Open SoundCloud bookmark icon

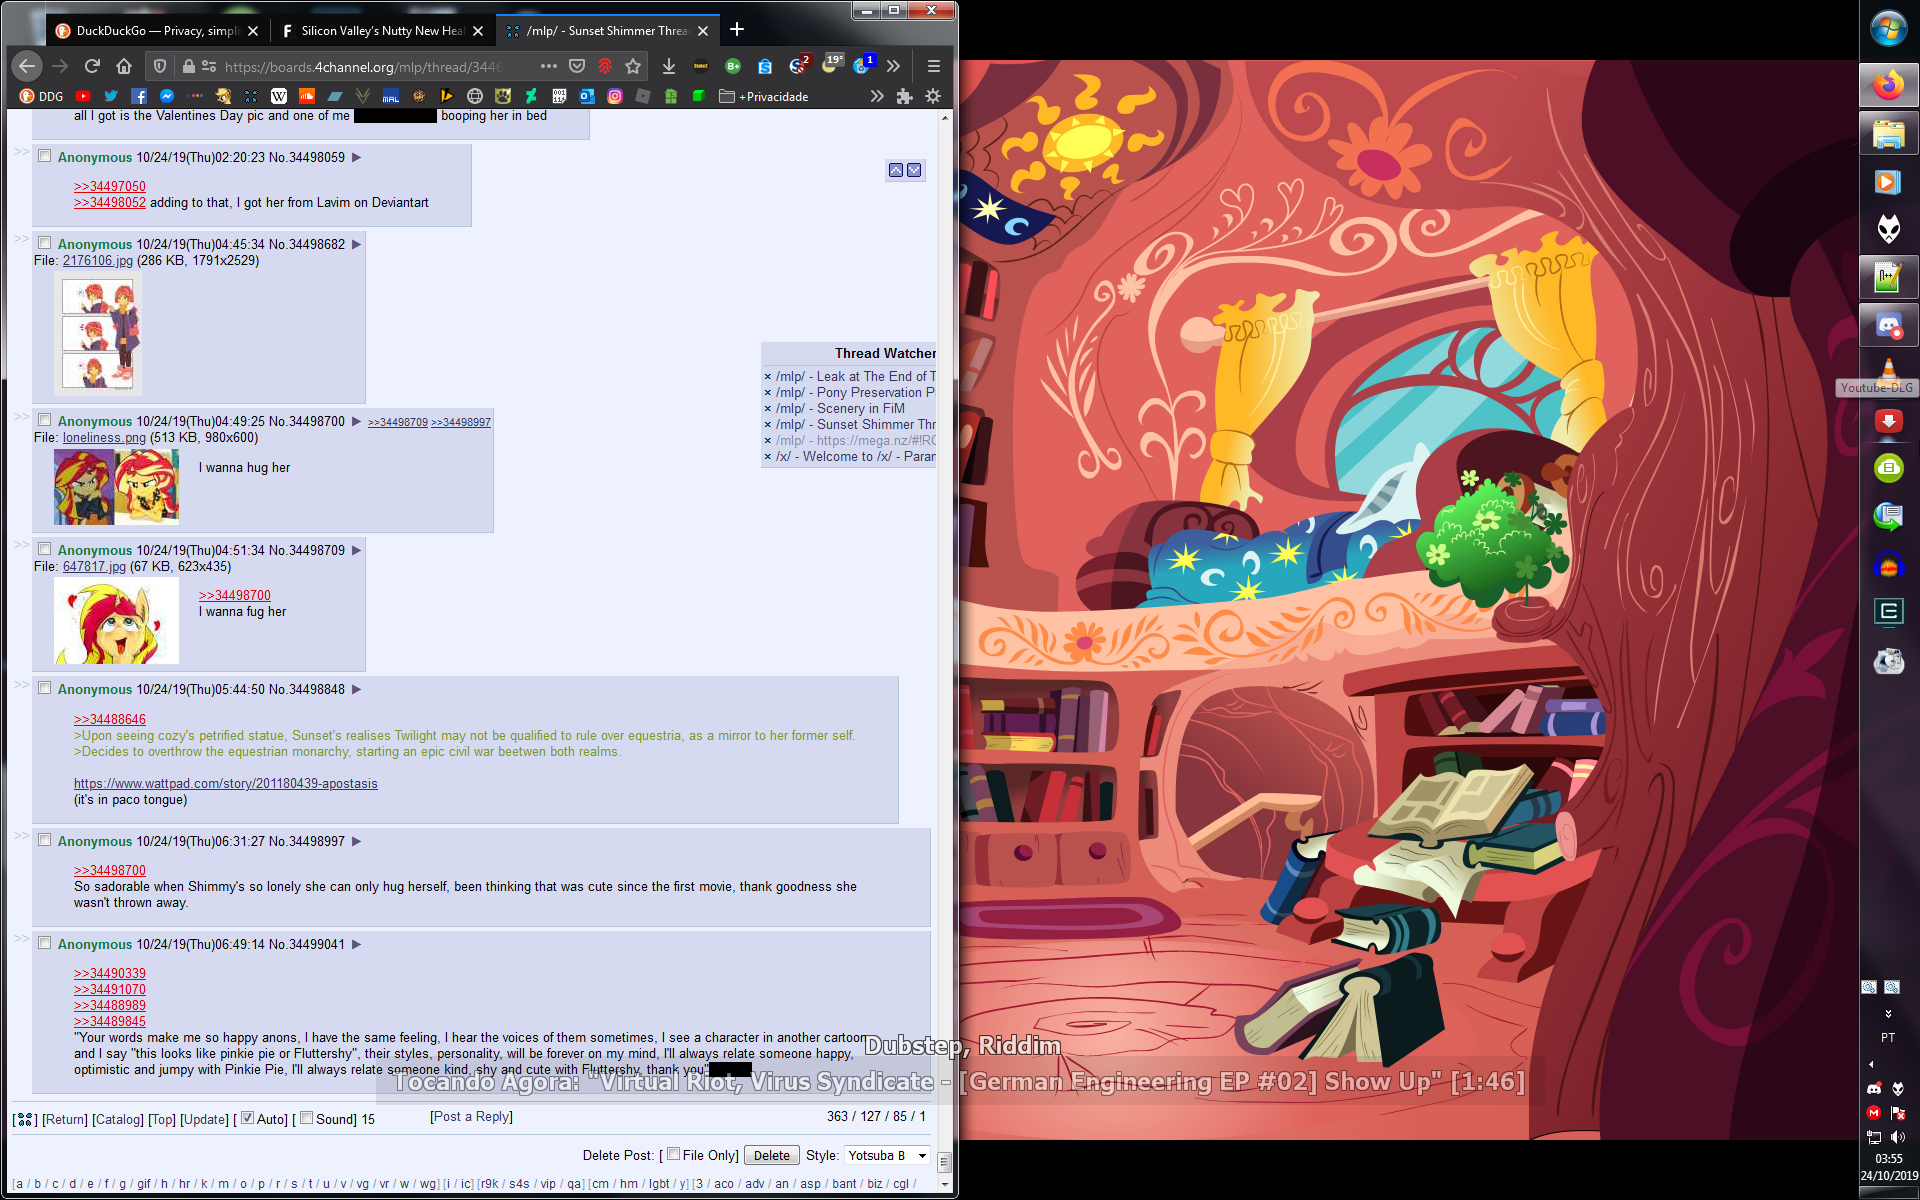pos(307,96)
